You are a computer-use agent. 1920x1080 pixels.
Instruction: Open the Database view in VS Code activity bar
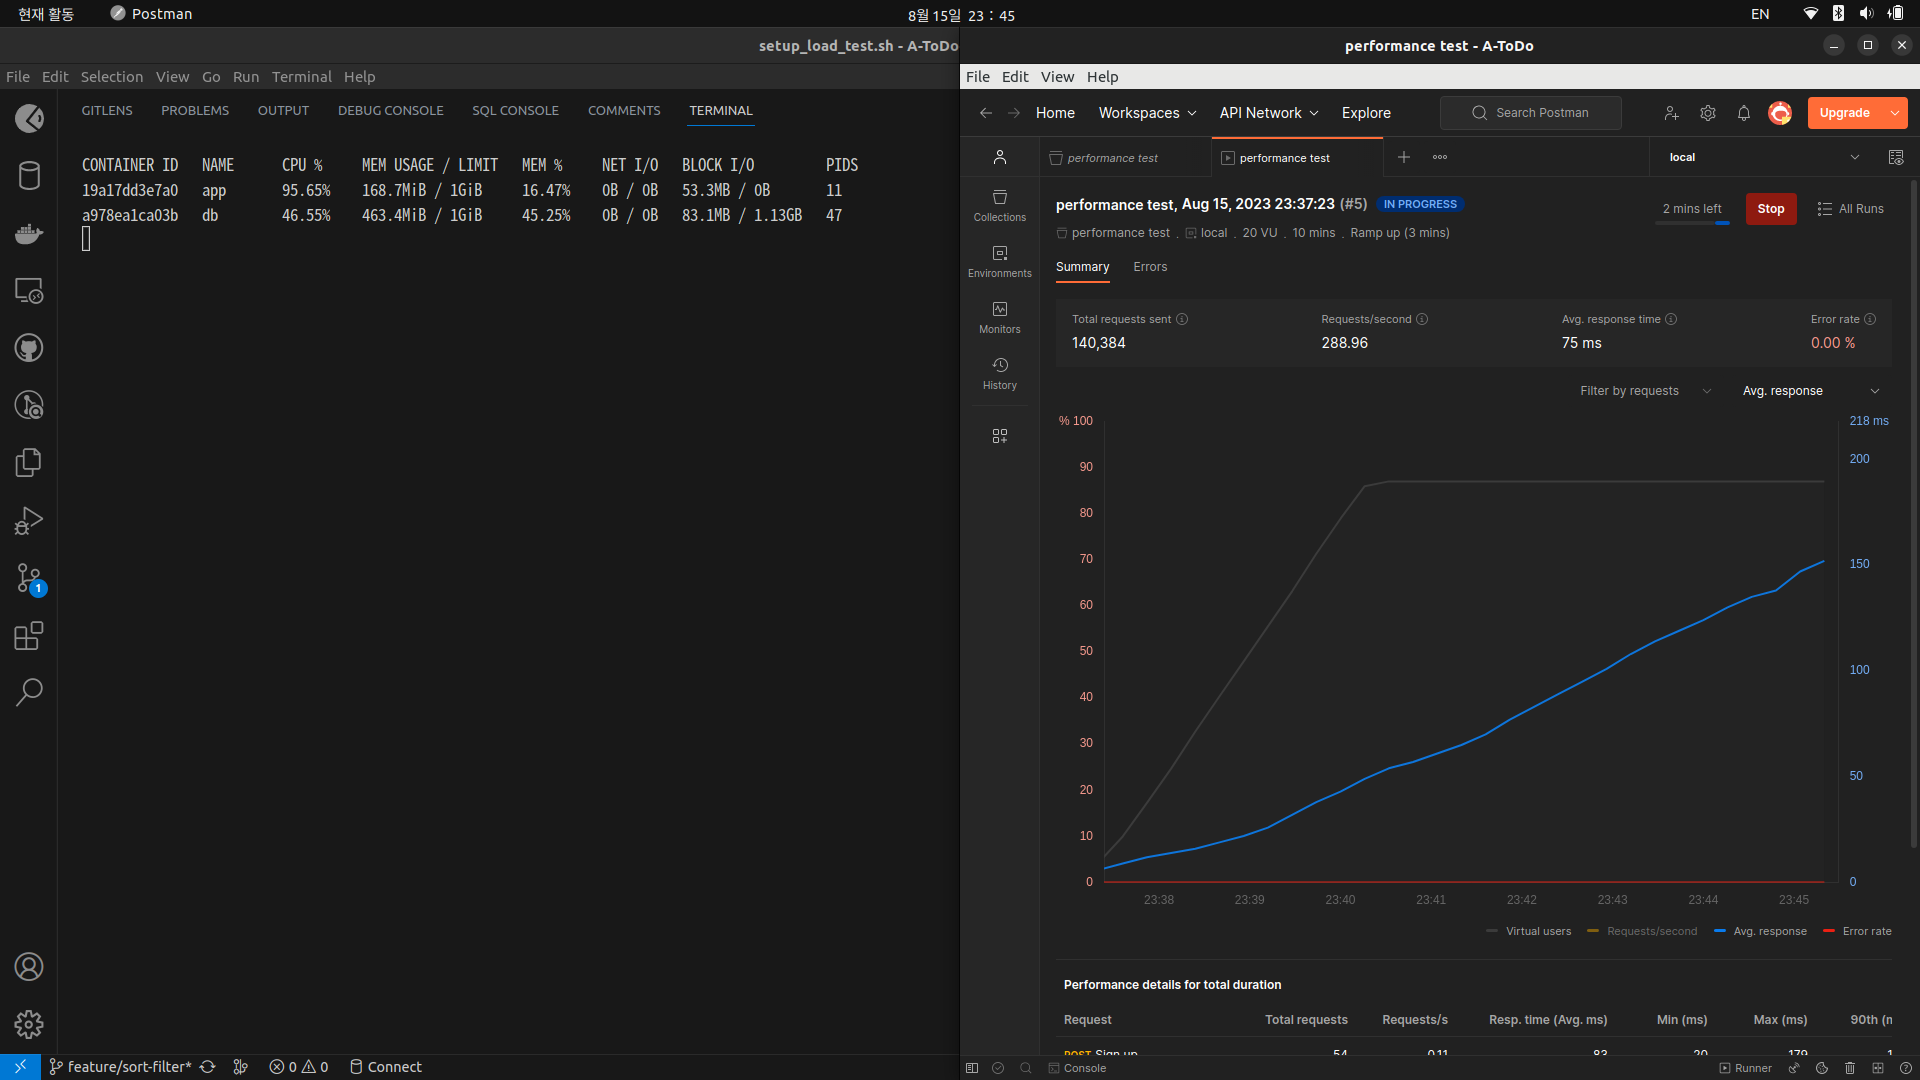click(x=29, y=176)
